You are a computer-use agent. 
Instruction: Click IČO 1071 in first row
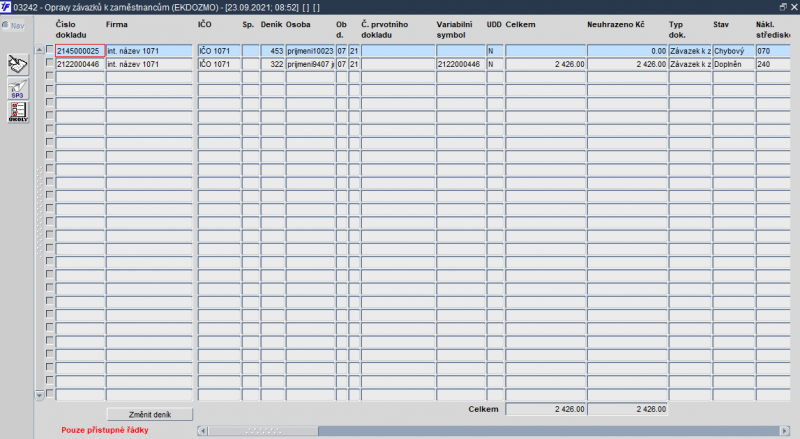click(x=219, y=51)
